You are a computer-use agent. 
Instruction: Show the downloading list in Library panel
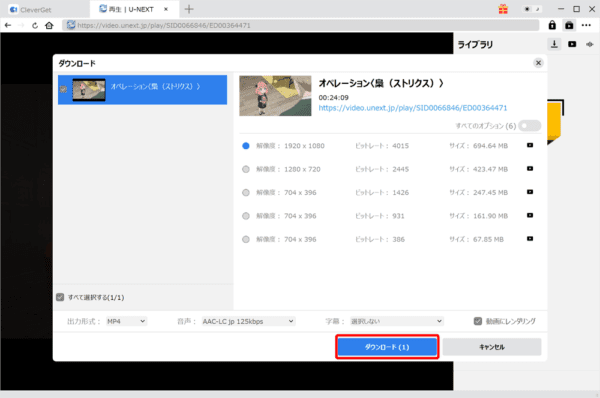point(554,44)
